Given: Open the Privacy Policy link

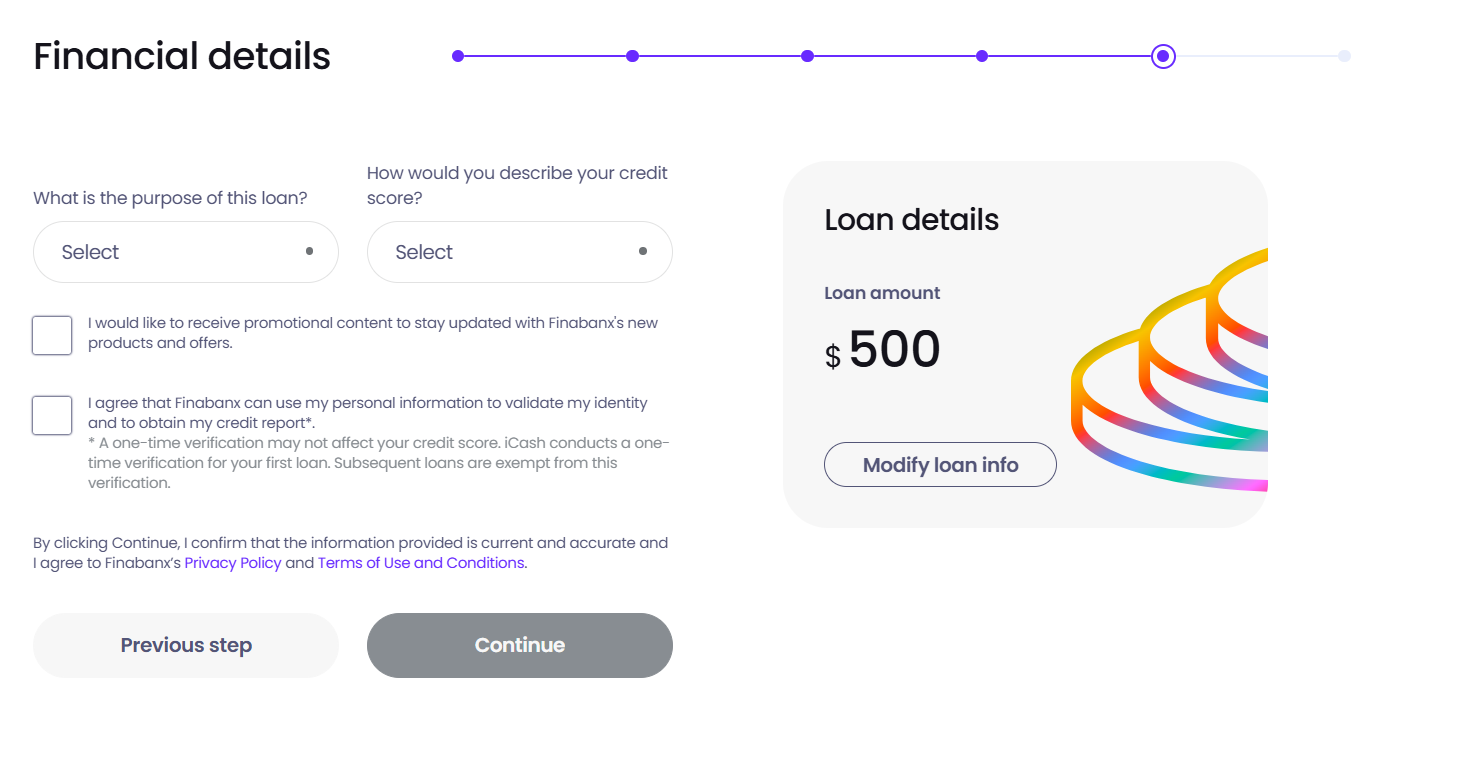Looking at the screenshot, I should click(233, 563).
